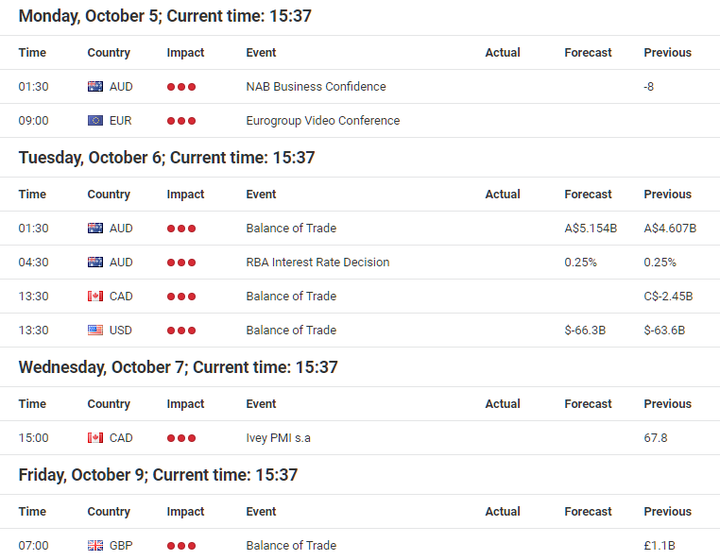The height and width of the screenshot is (560, 720).
Task: Open the GBP Balance of Trade event
Action: 291,546
